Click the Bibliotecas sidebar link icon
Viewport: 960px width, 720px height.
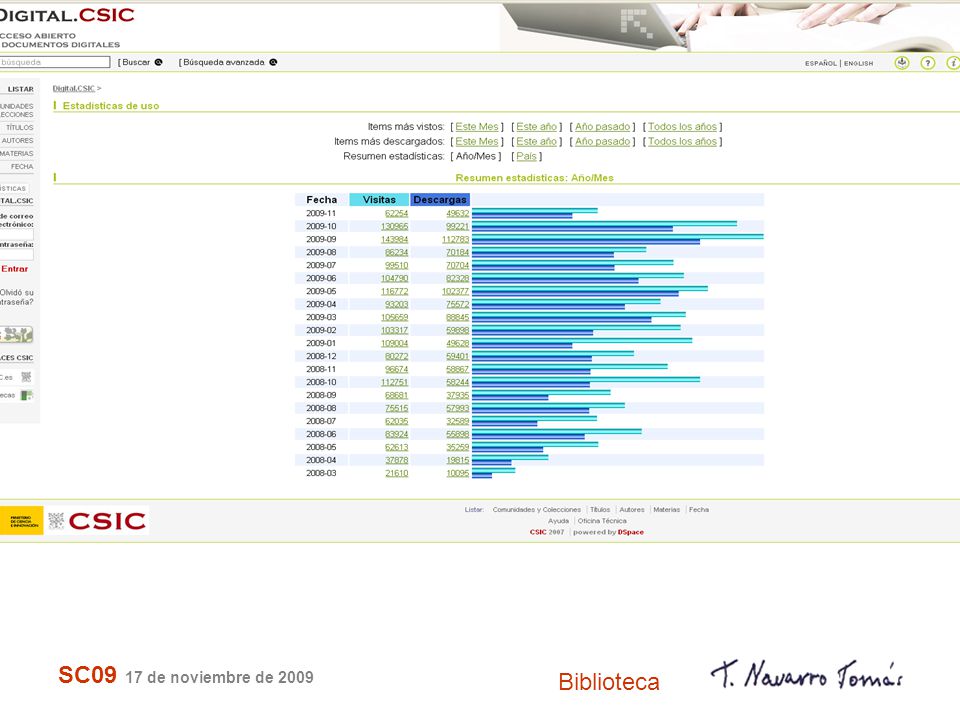pyautogui.click(x=26, y=396)
